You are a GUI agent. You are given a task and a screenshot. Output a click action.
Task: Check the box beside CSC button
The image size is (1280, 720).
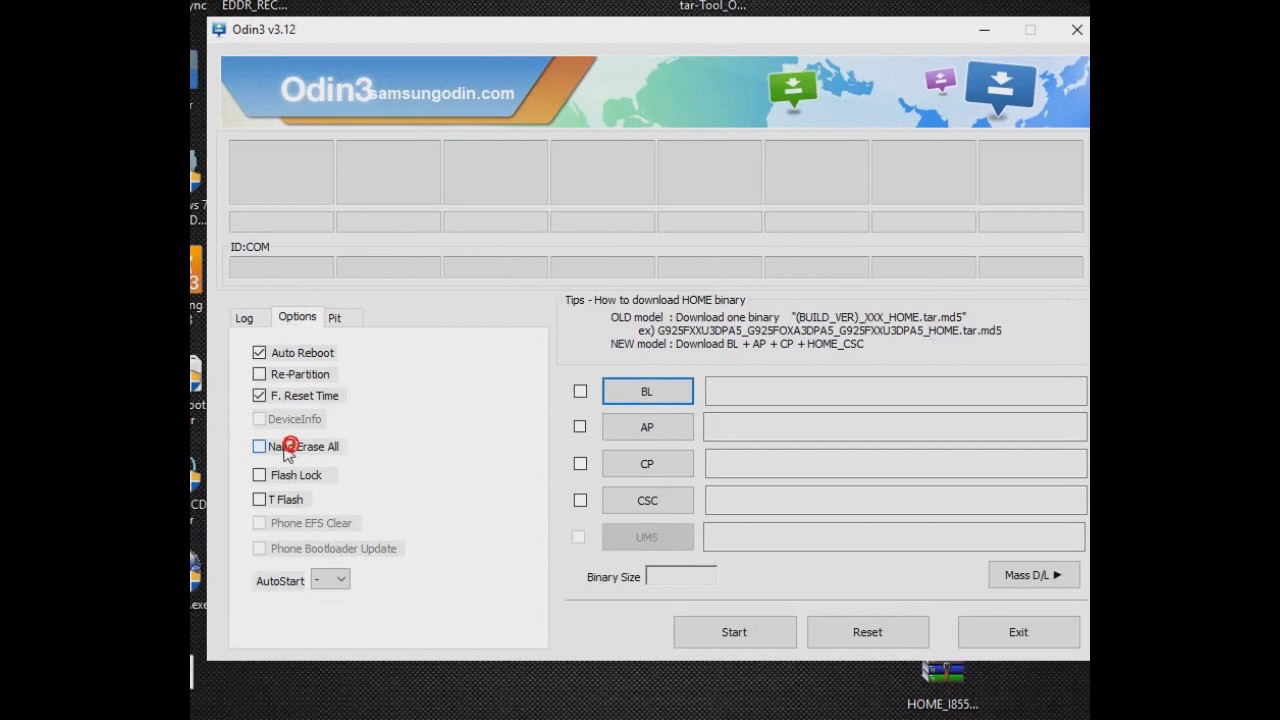pos(580,500)
